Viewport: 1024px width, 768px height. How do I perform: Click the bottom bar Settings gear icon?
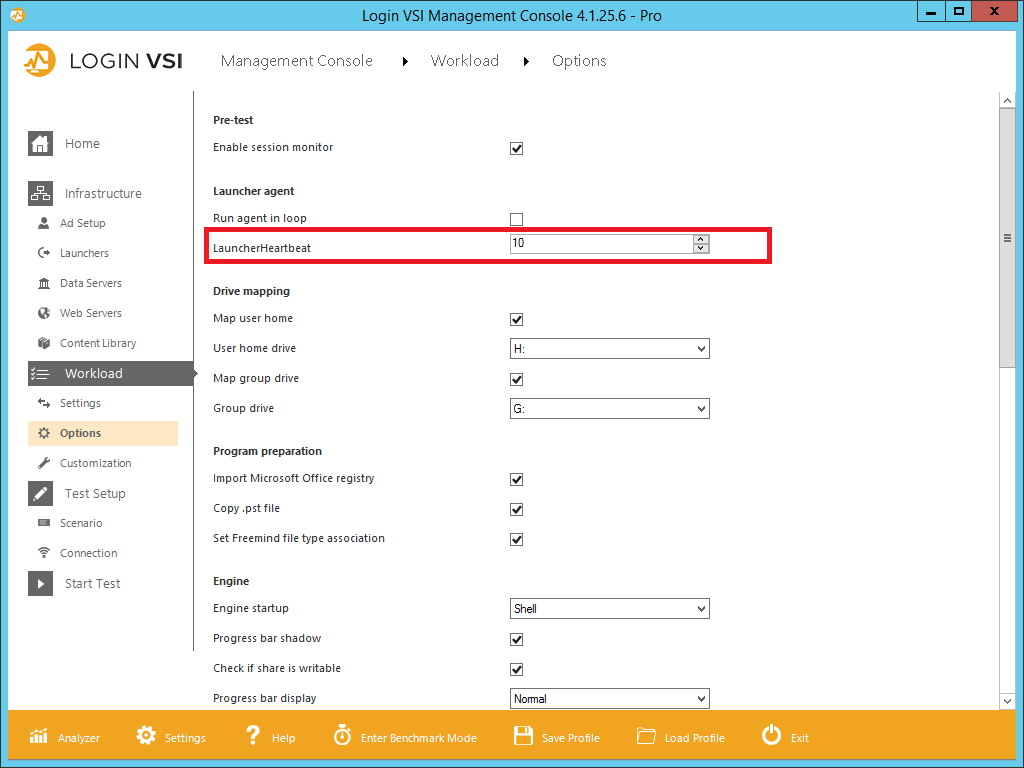pos(146,735)
